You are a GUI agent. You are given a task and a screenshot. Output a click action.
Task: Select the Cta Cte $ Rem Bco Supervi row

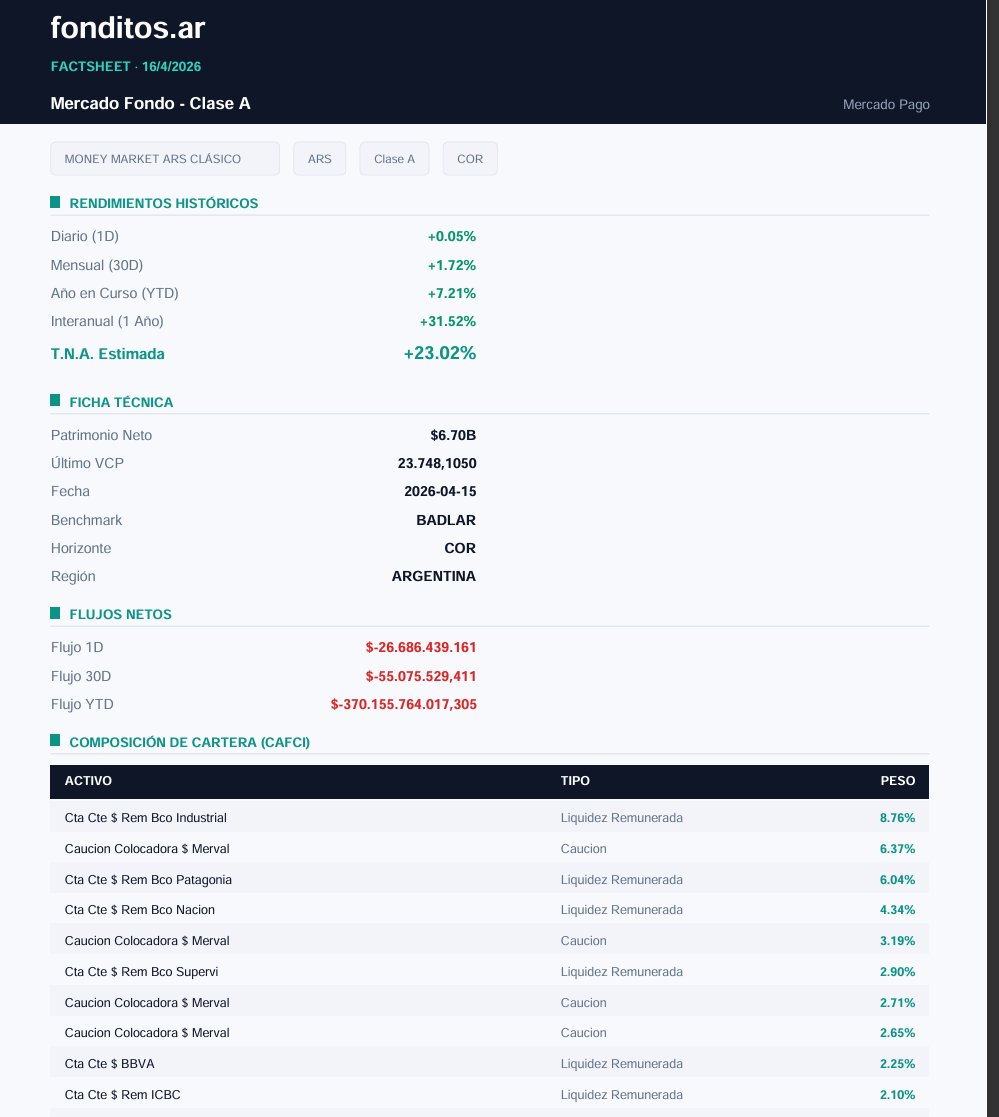tap(490, 972)
